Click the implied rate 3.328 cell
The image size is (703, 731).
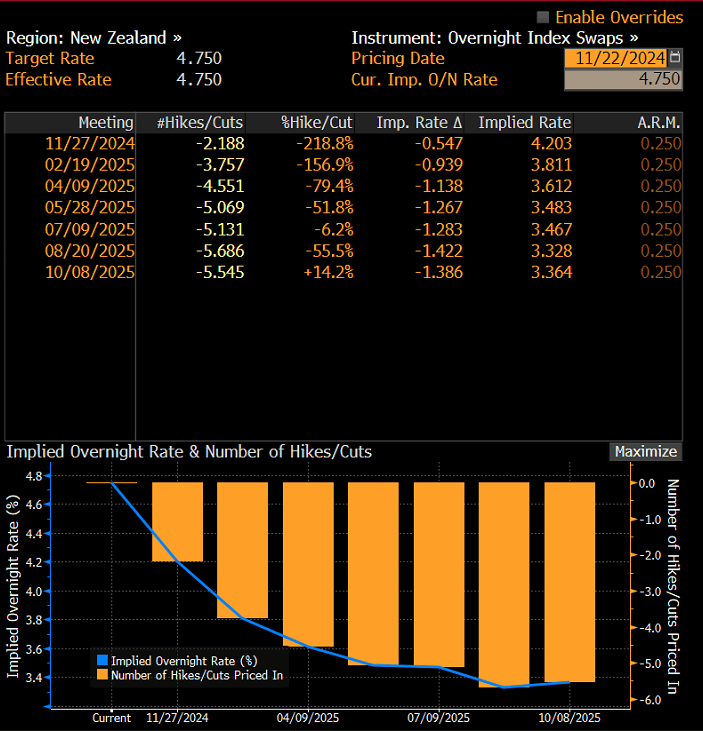tap(551, 251)
